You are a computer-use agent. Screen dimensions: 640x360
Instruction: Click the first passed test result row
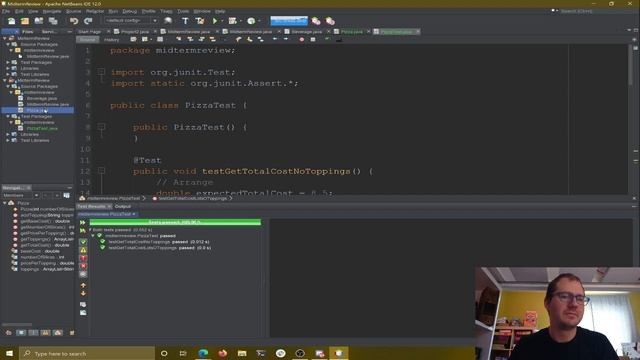tap(158, 242)
